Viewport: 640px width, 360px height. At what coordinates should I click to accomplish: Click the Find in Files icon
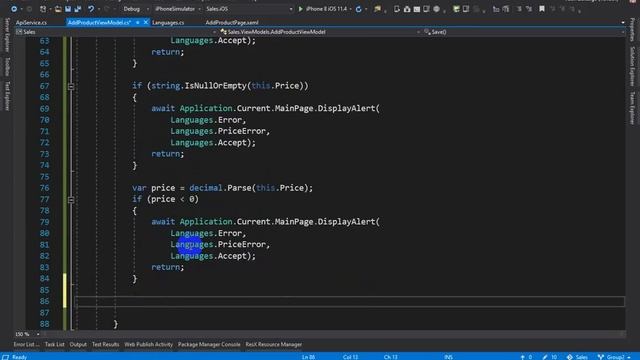377,9
